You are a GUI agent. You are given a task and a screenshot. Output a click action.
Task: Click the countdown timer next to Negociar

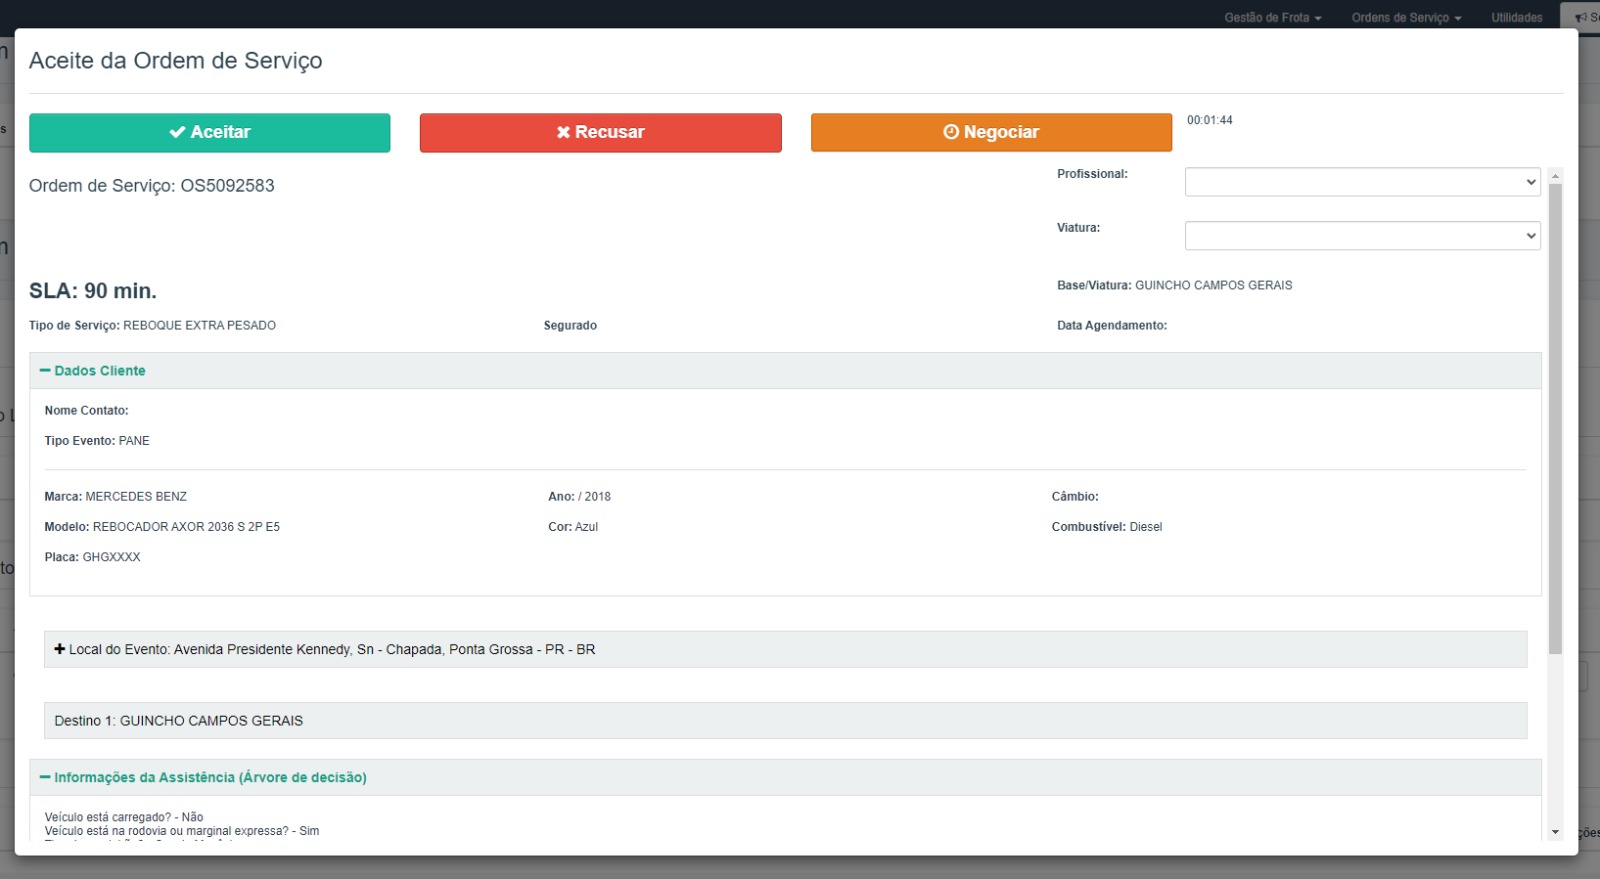(x=1209, y=120)
